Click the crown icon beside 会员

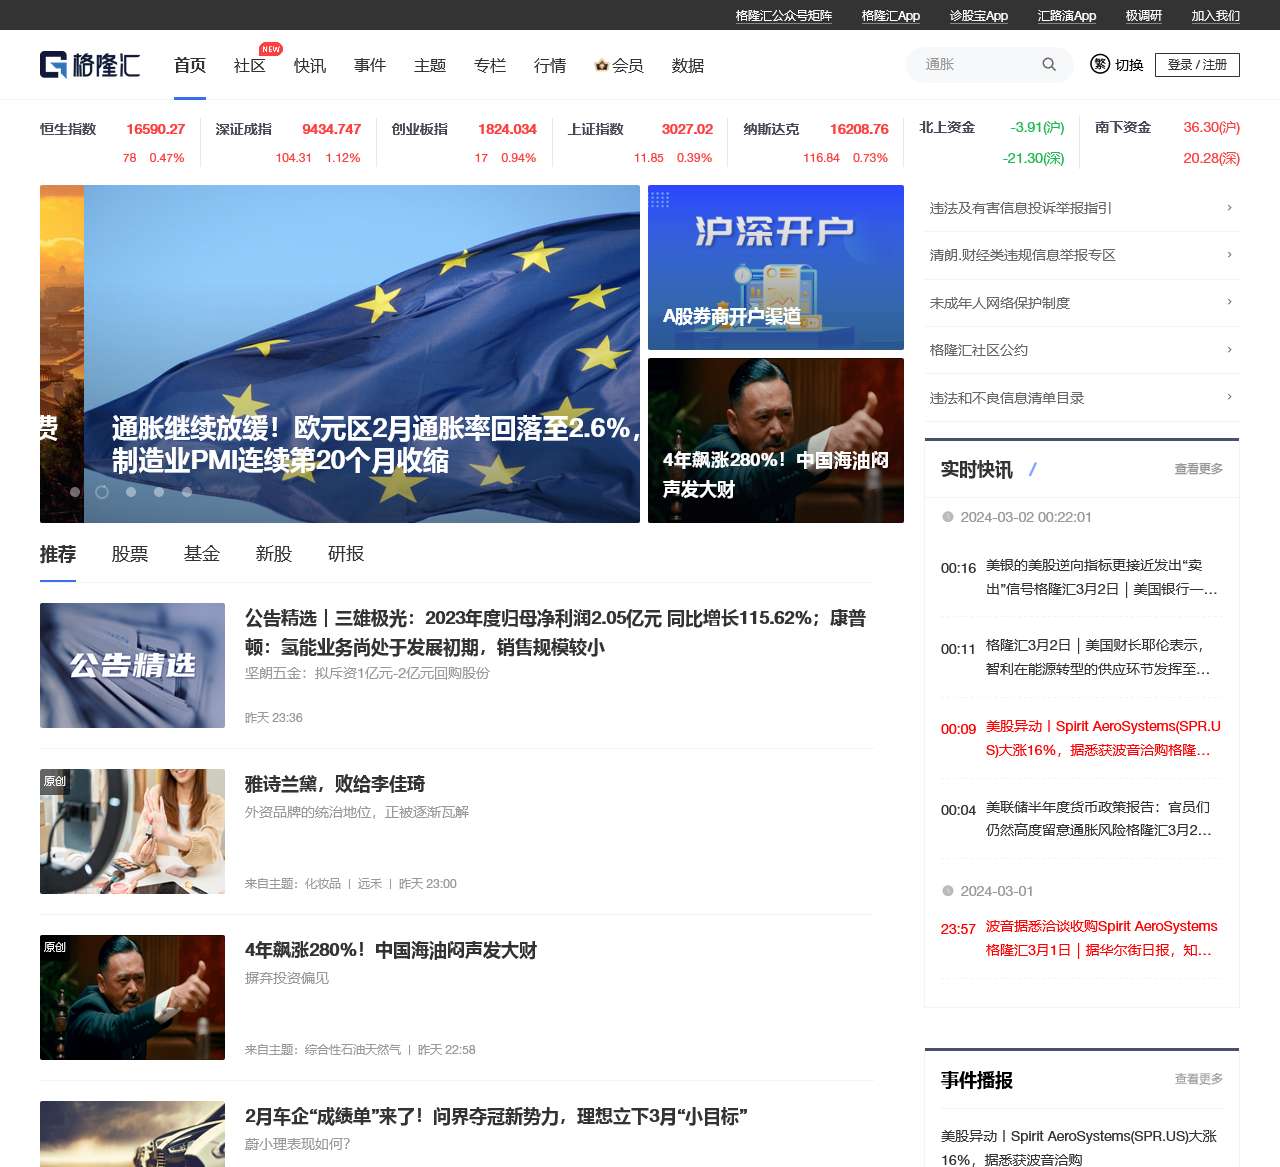(x=601, y=65)
